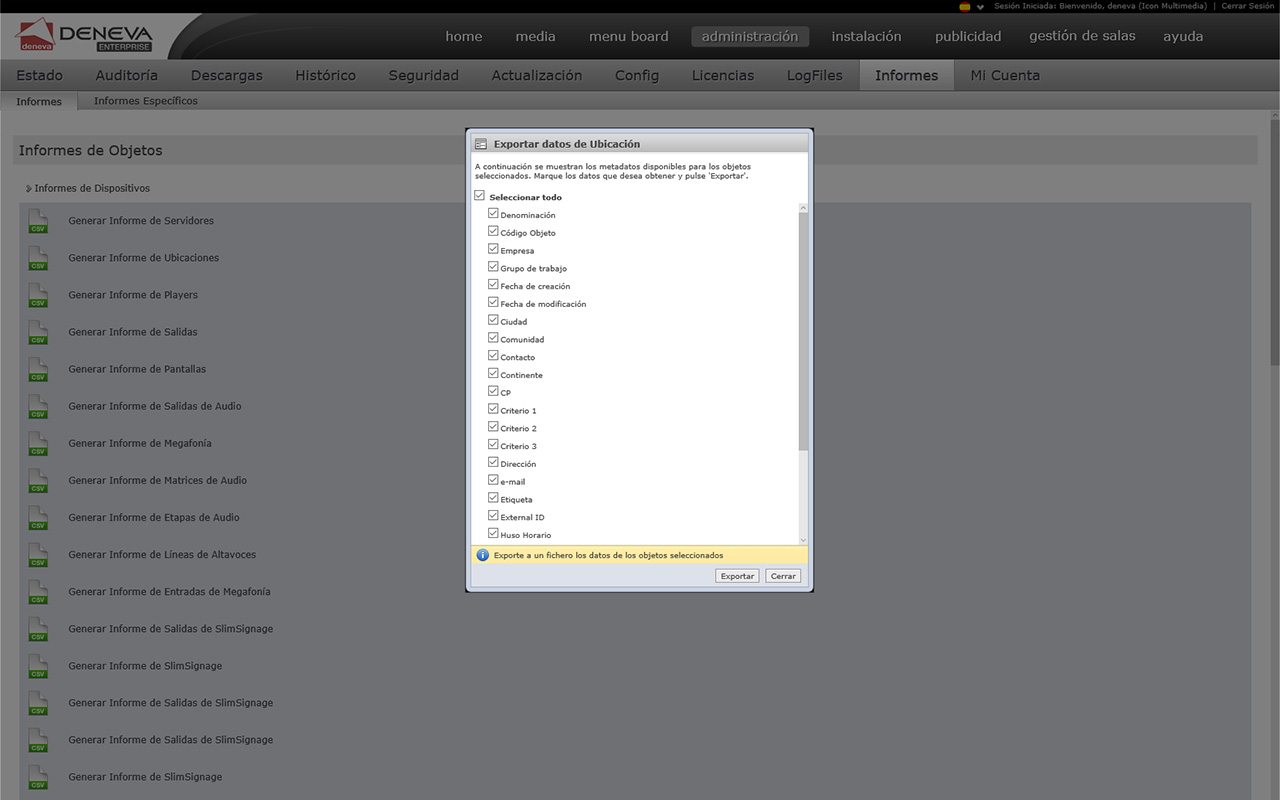Click the Cerrar Sesión link
1280x800 pixels.
point(1247,6)
